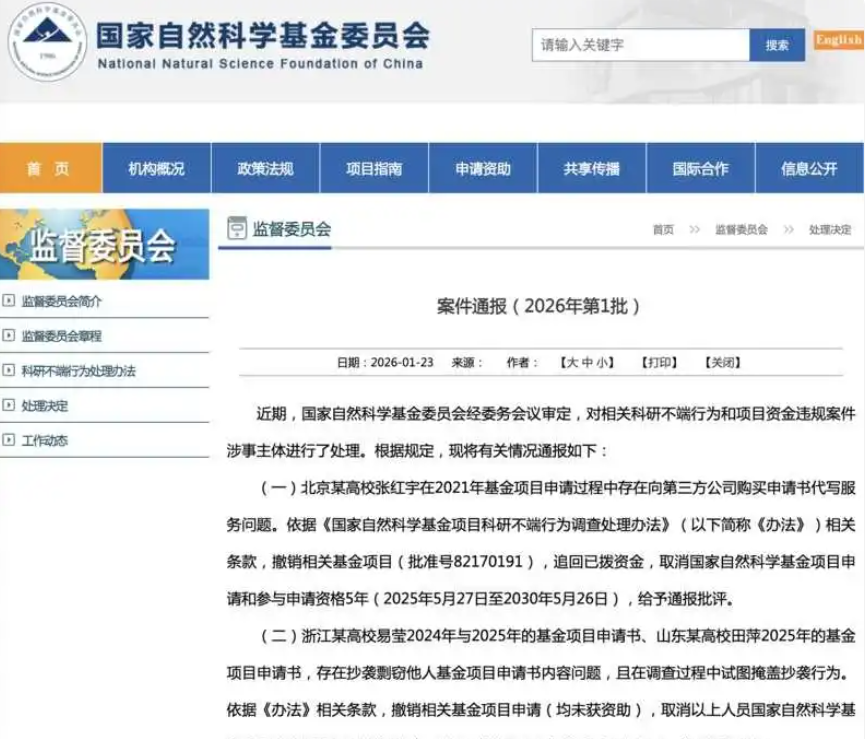Switch to the English site version
Screen dimensions: 865x739
pyautogui.click(x=839, y=40)
